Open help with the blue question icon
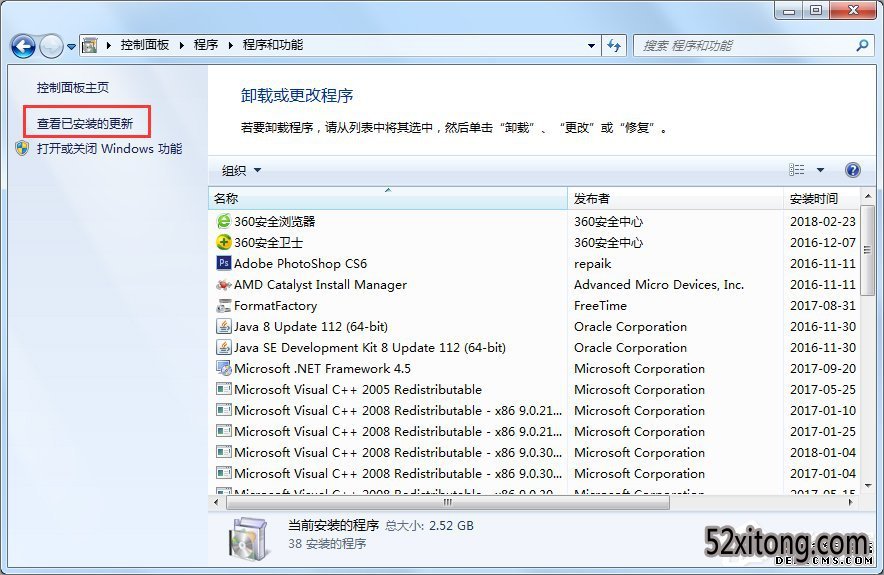Viewport: 884px width, 575px height. click(x=852, y=170)
